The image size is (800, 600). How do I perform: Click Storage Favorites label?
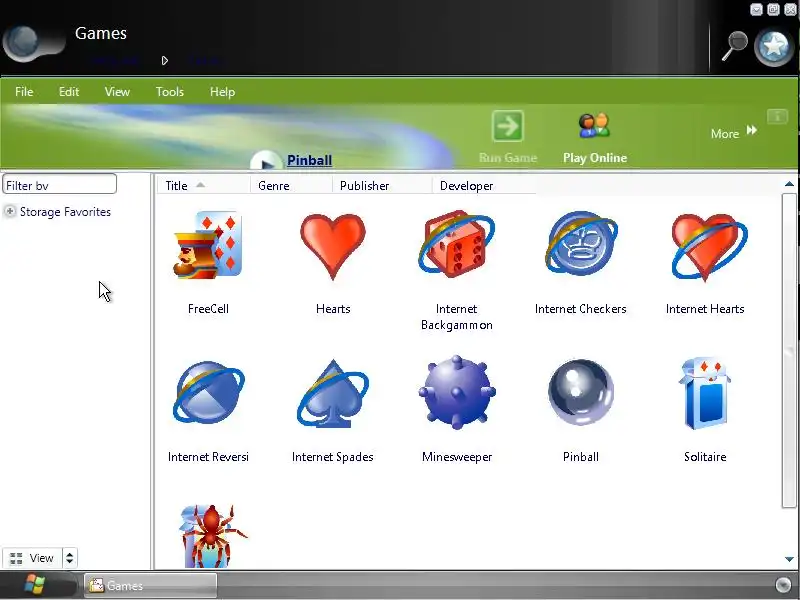[65, 212]
